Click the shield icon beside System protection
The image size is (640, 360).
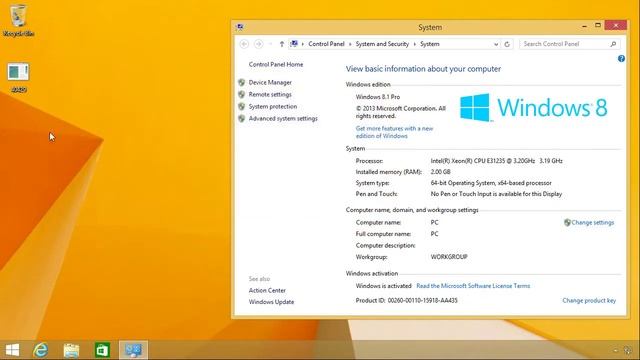[242, 107]
